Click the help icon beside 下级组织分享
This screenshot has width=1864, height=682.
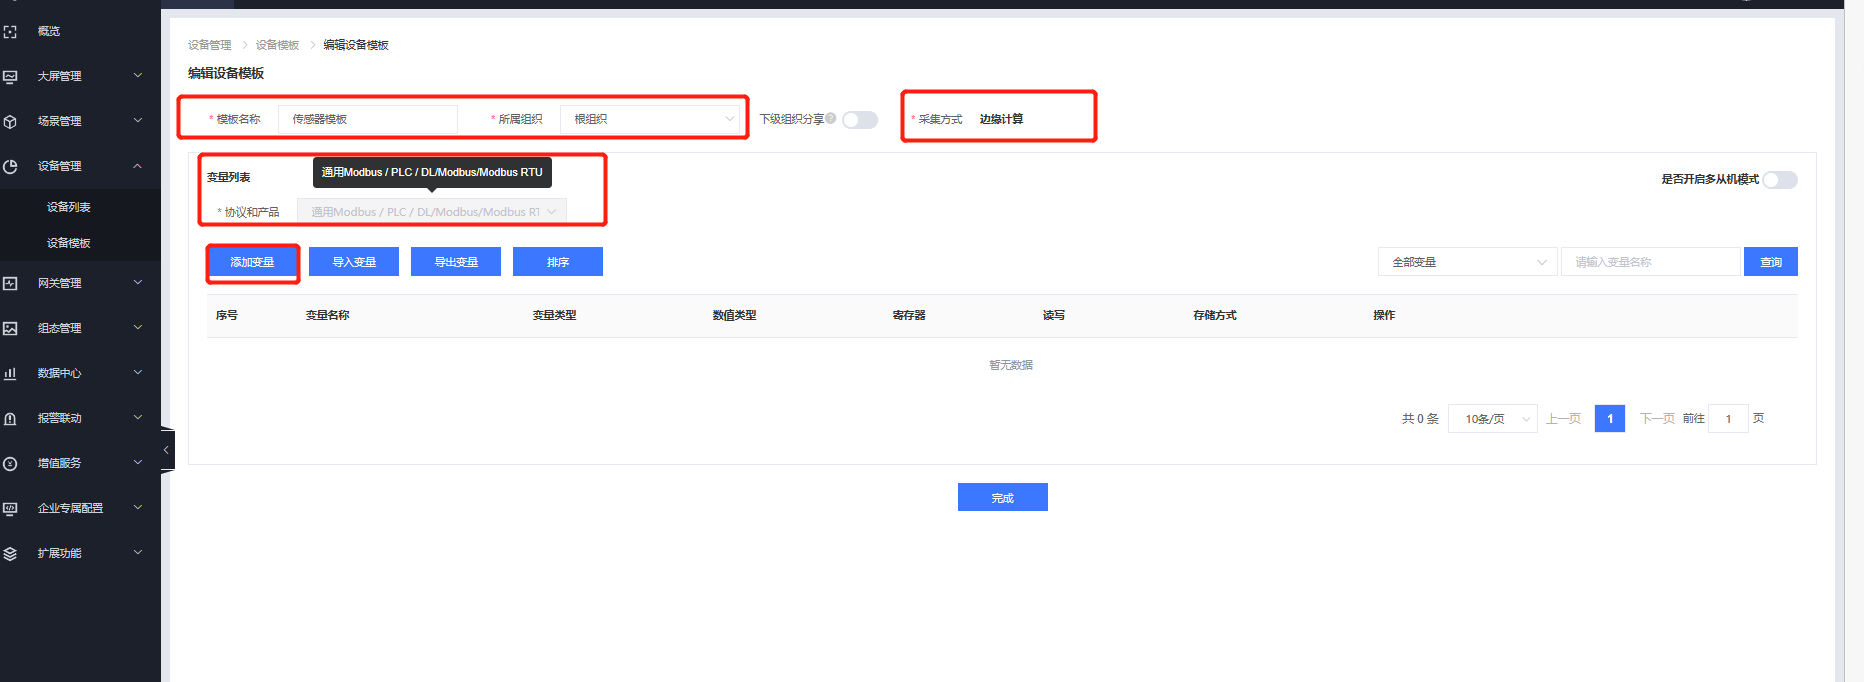831,118
